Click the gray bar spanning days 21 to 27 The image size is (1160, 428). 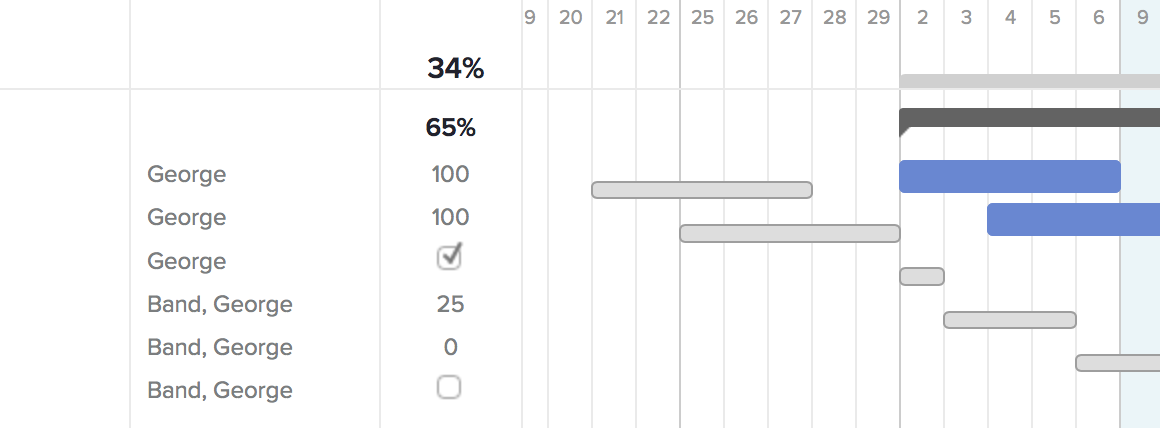point(701,190)
